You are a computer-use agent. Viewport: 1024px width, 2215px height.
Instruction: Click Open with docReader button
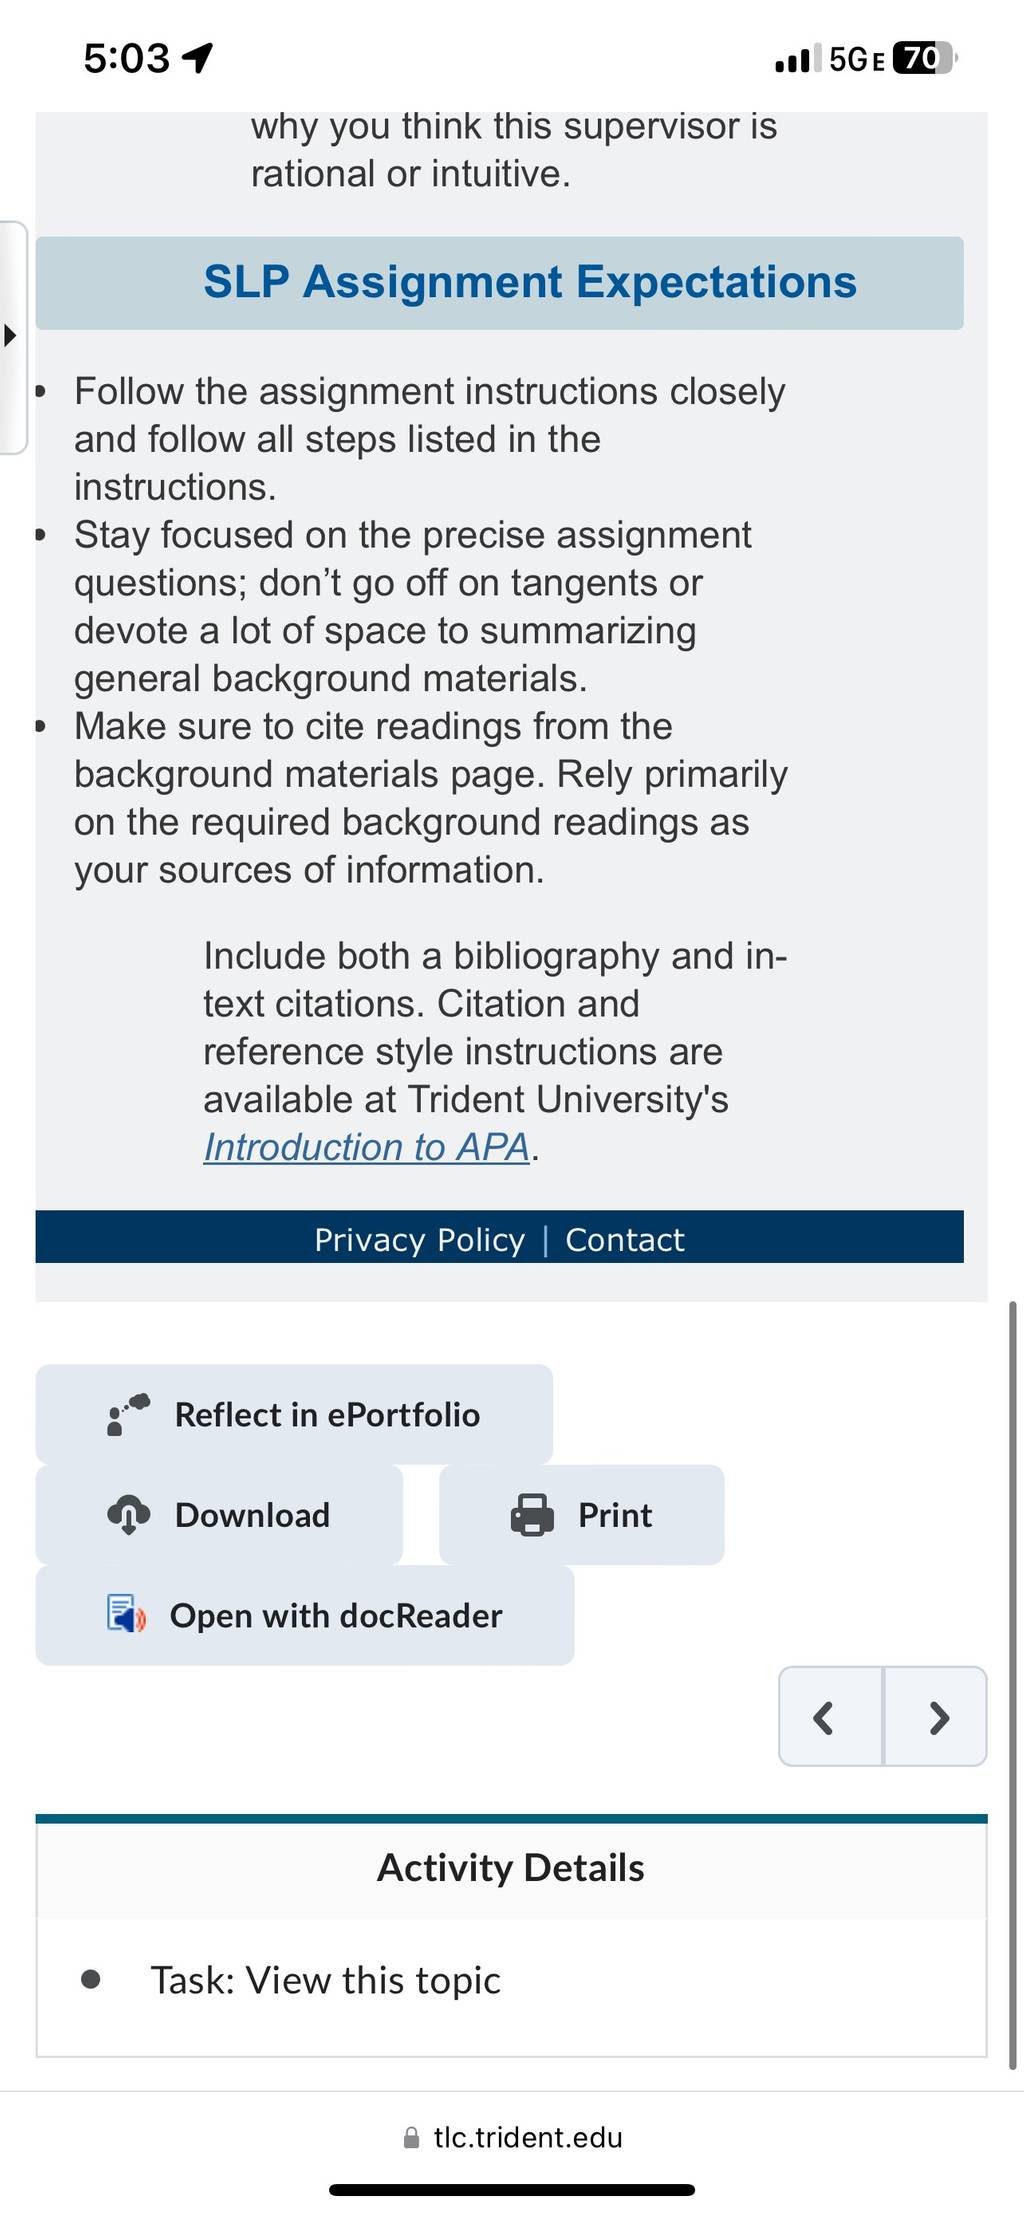click(x=305, y=1615)
